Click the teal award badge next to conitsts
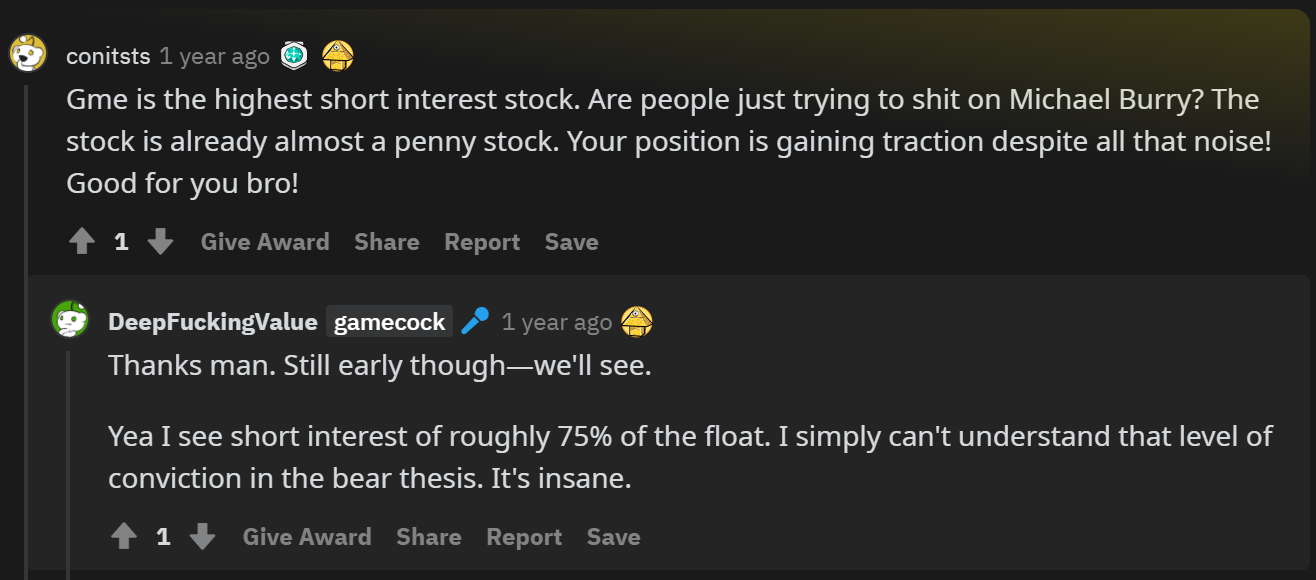Image resolution: width=1316 pixels, height=580 pixels. coord(294,56)
